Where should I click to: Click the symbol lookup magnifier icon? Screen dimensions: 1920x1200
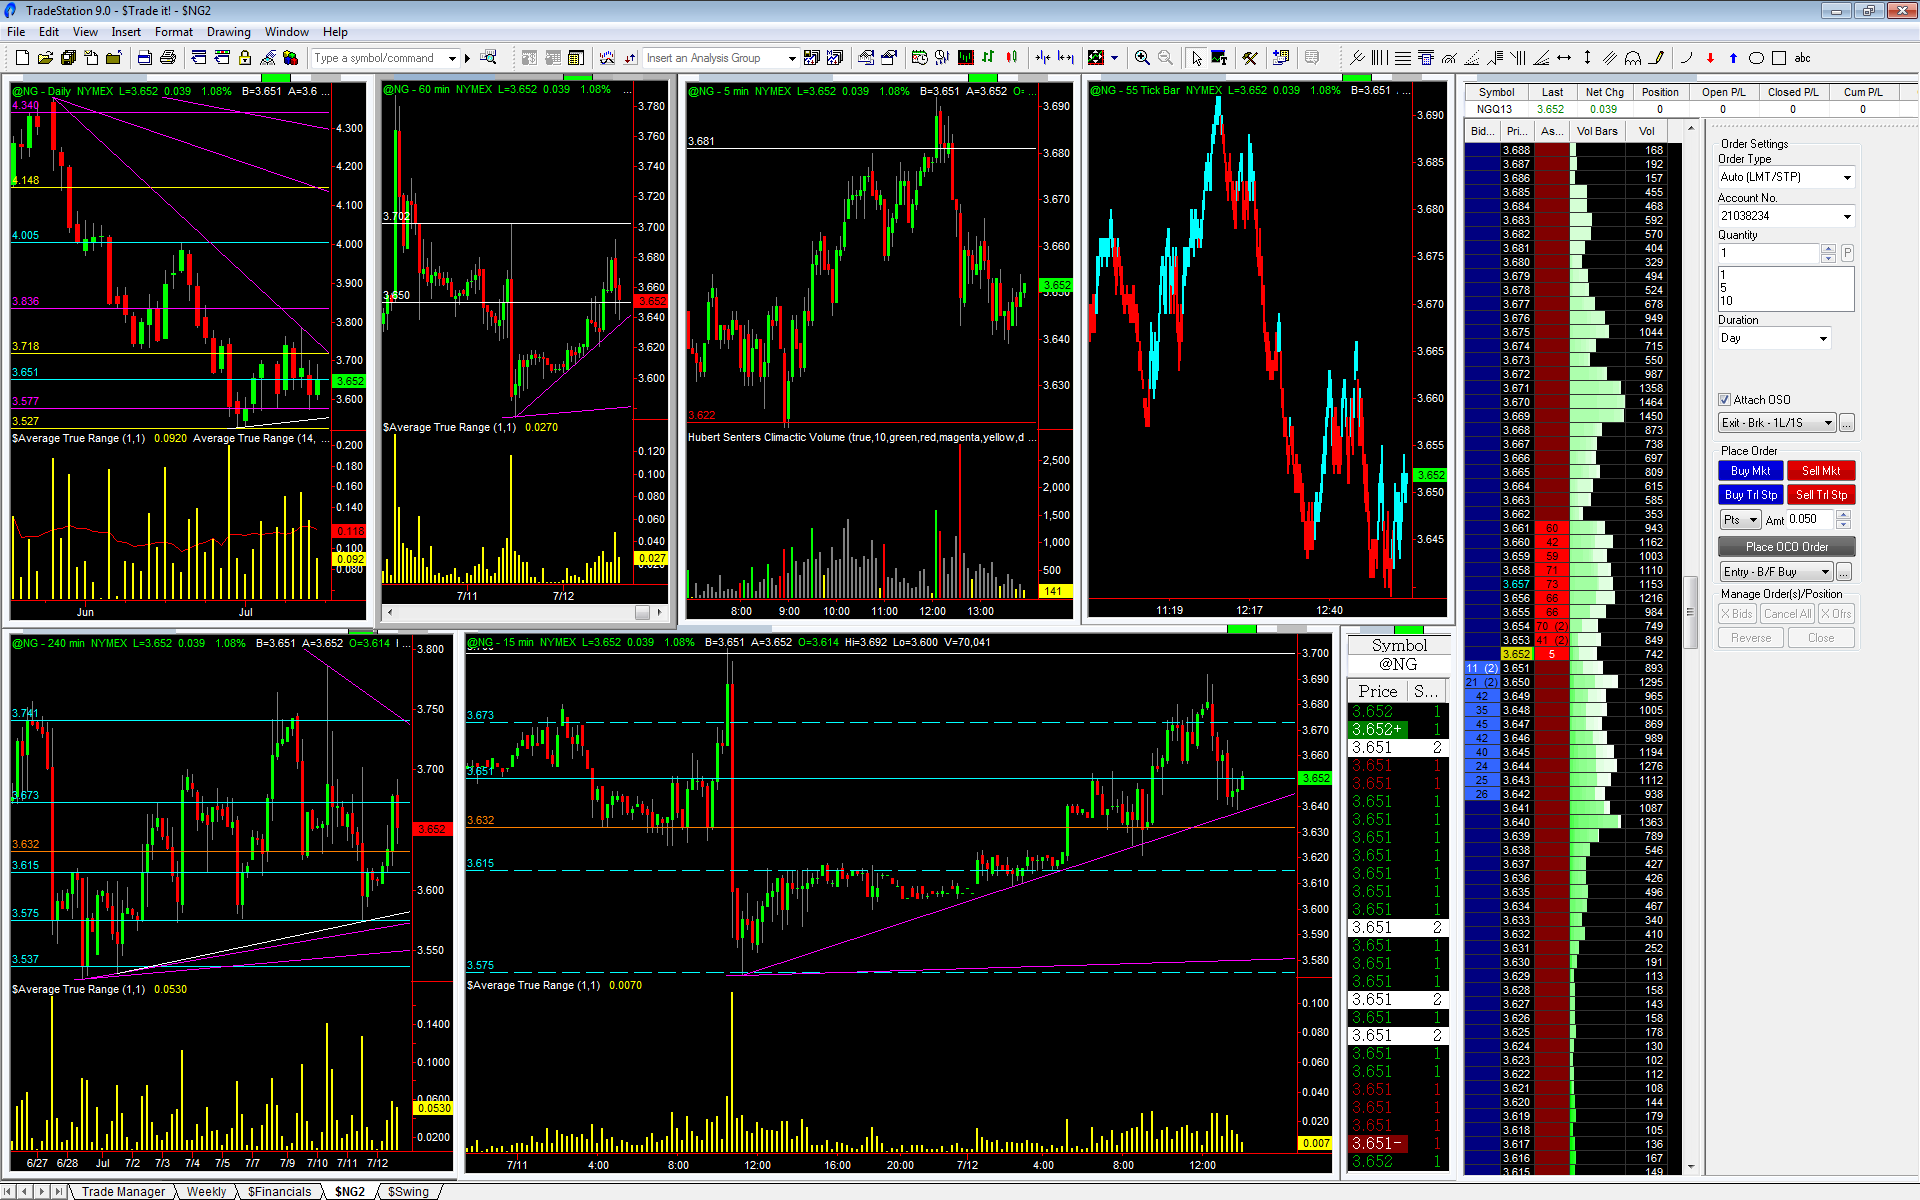click(488, 58)
